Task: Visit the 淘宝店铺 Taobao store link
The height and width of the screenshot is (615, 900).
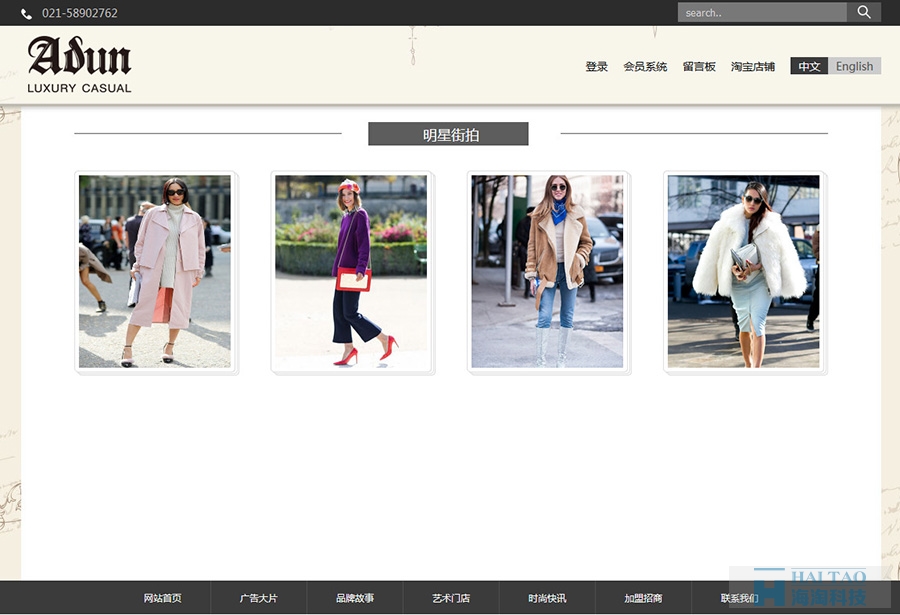Action: (753, 67)
